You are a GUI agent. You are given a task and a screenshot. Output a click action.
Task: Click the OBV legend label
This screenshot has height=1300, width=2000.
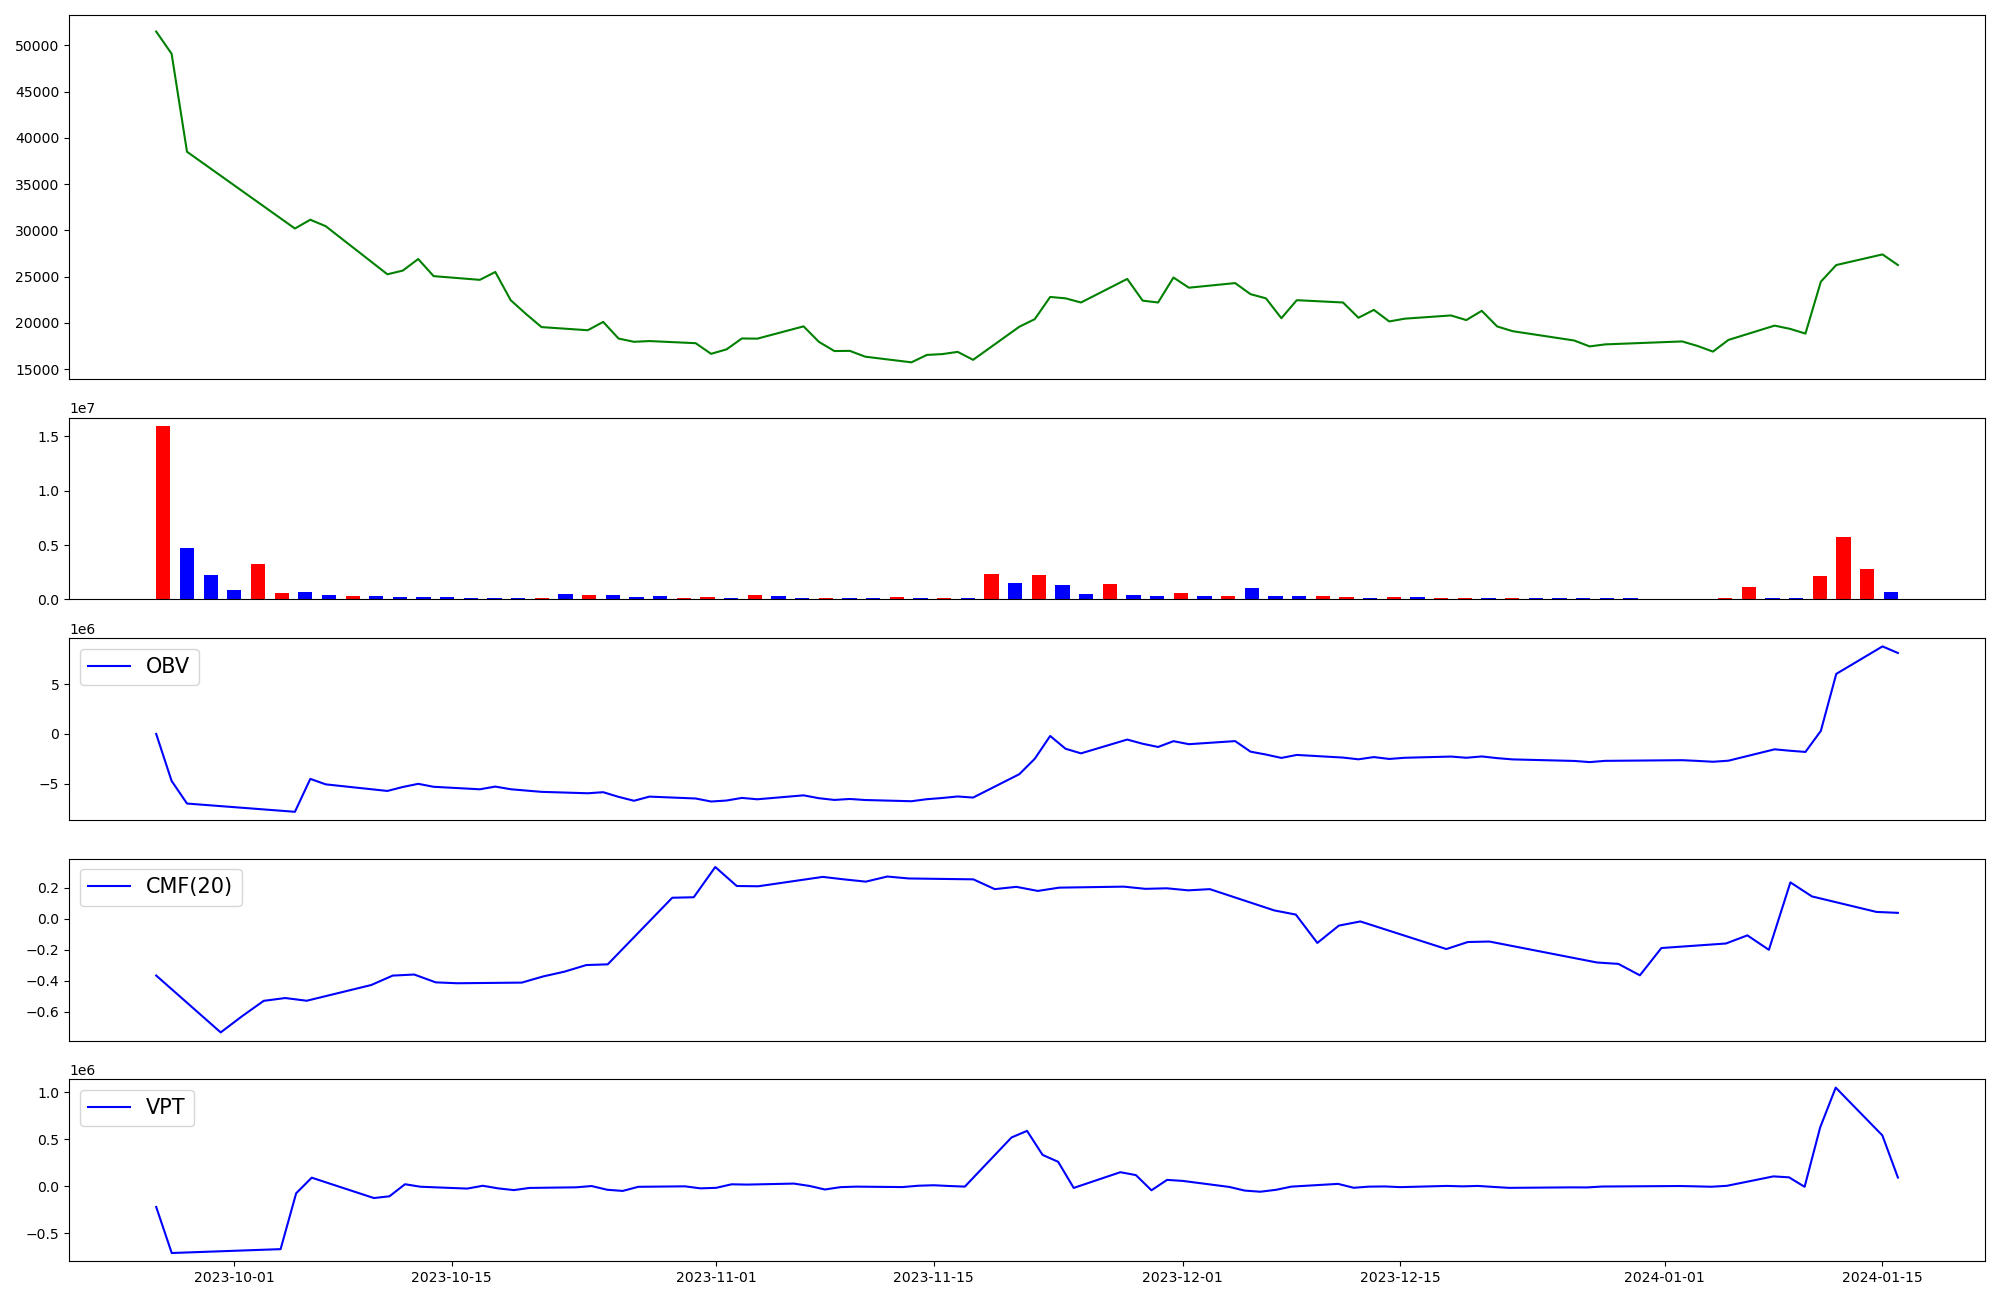point(167,667)
